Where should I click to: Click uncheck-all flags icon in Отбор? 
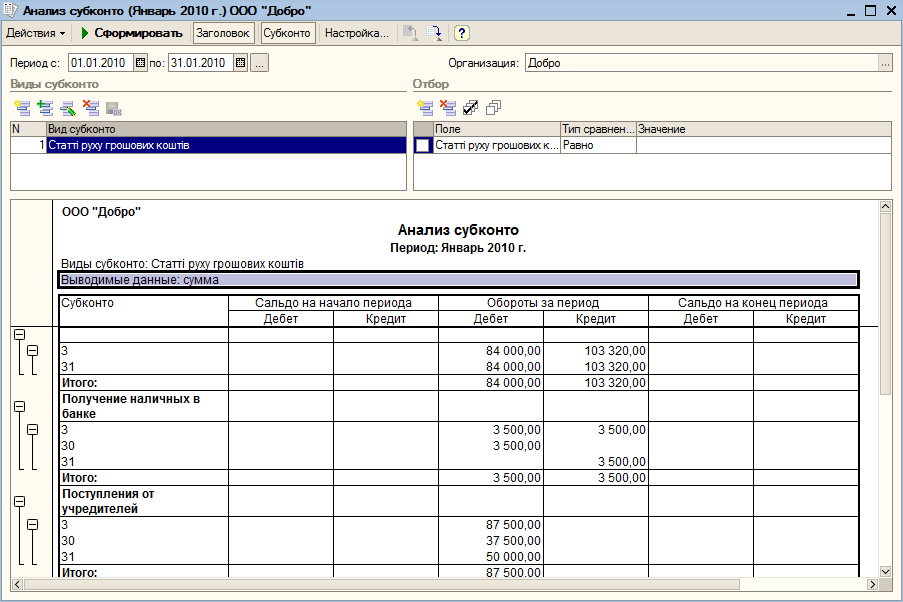tap(494, 107)
